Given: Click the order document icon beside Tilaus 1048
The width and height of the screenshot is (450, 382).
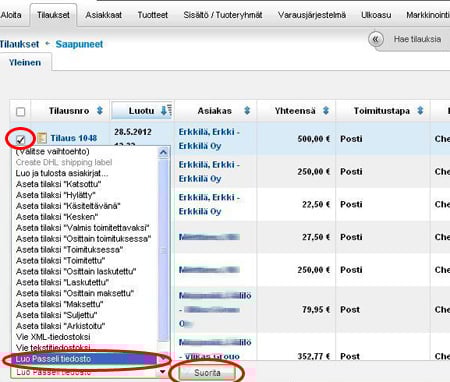Looking at the screenshot, I should (x=42, y=138).
